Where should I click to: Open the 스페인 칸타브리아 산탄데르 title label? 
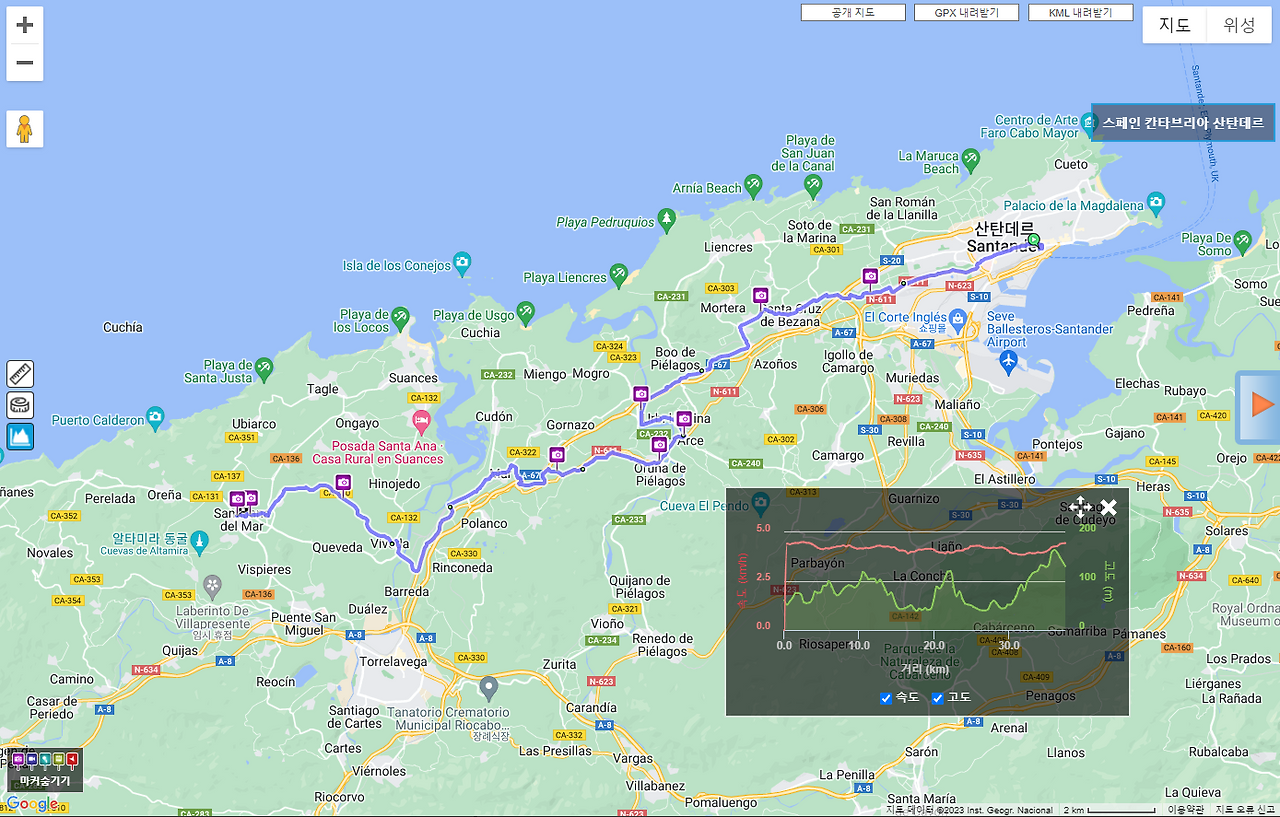point(1183,122)
